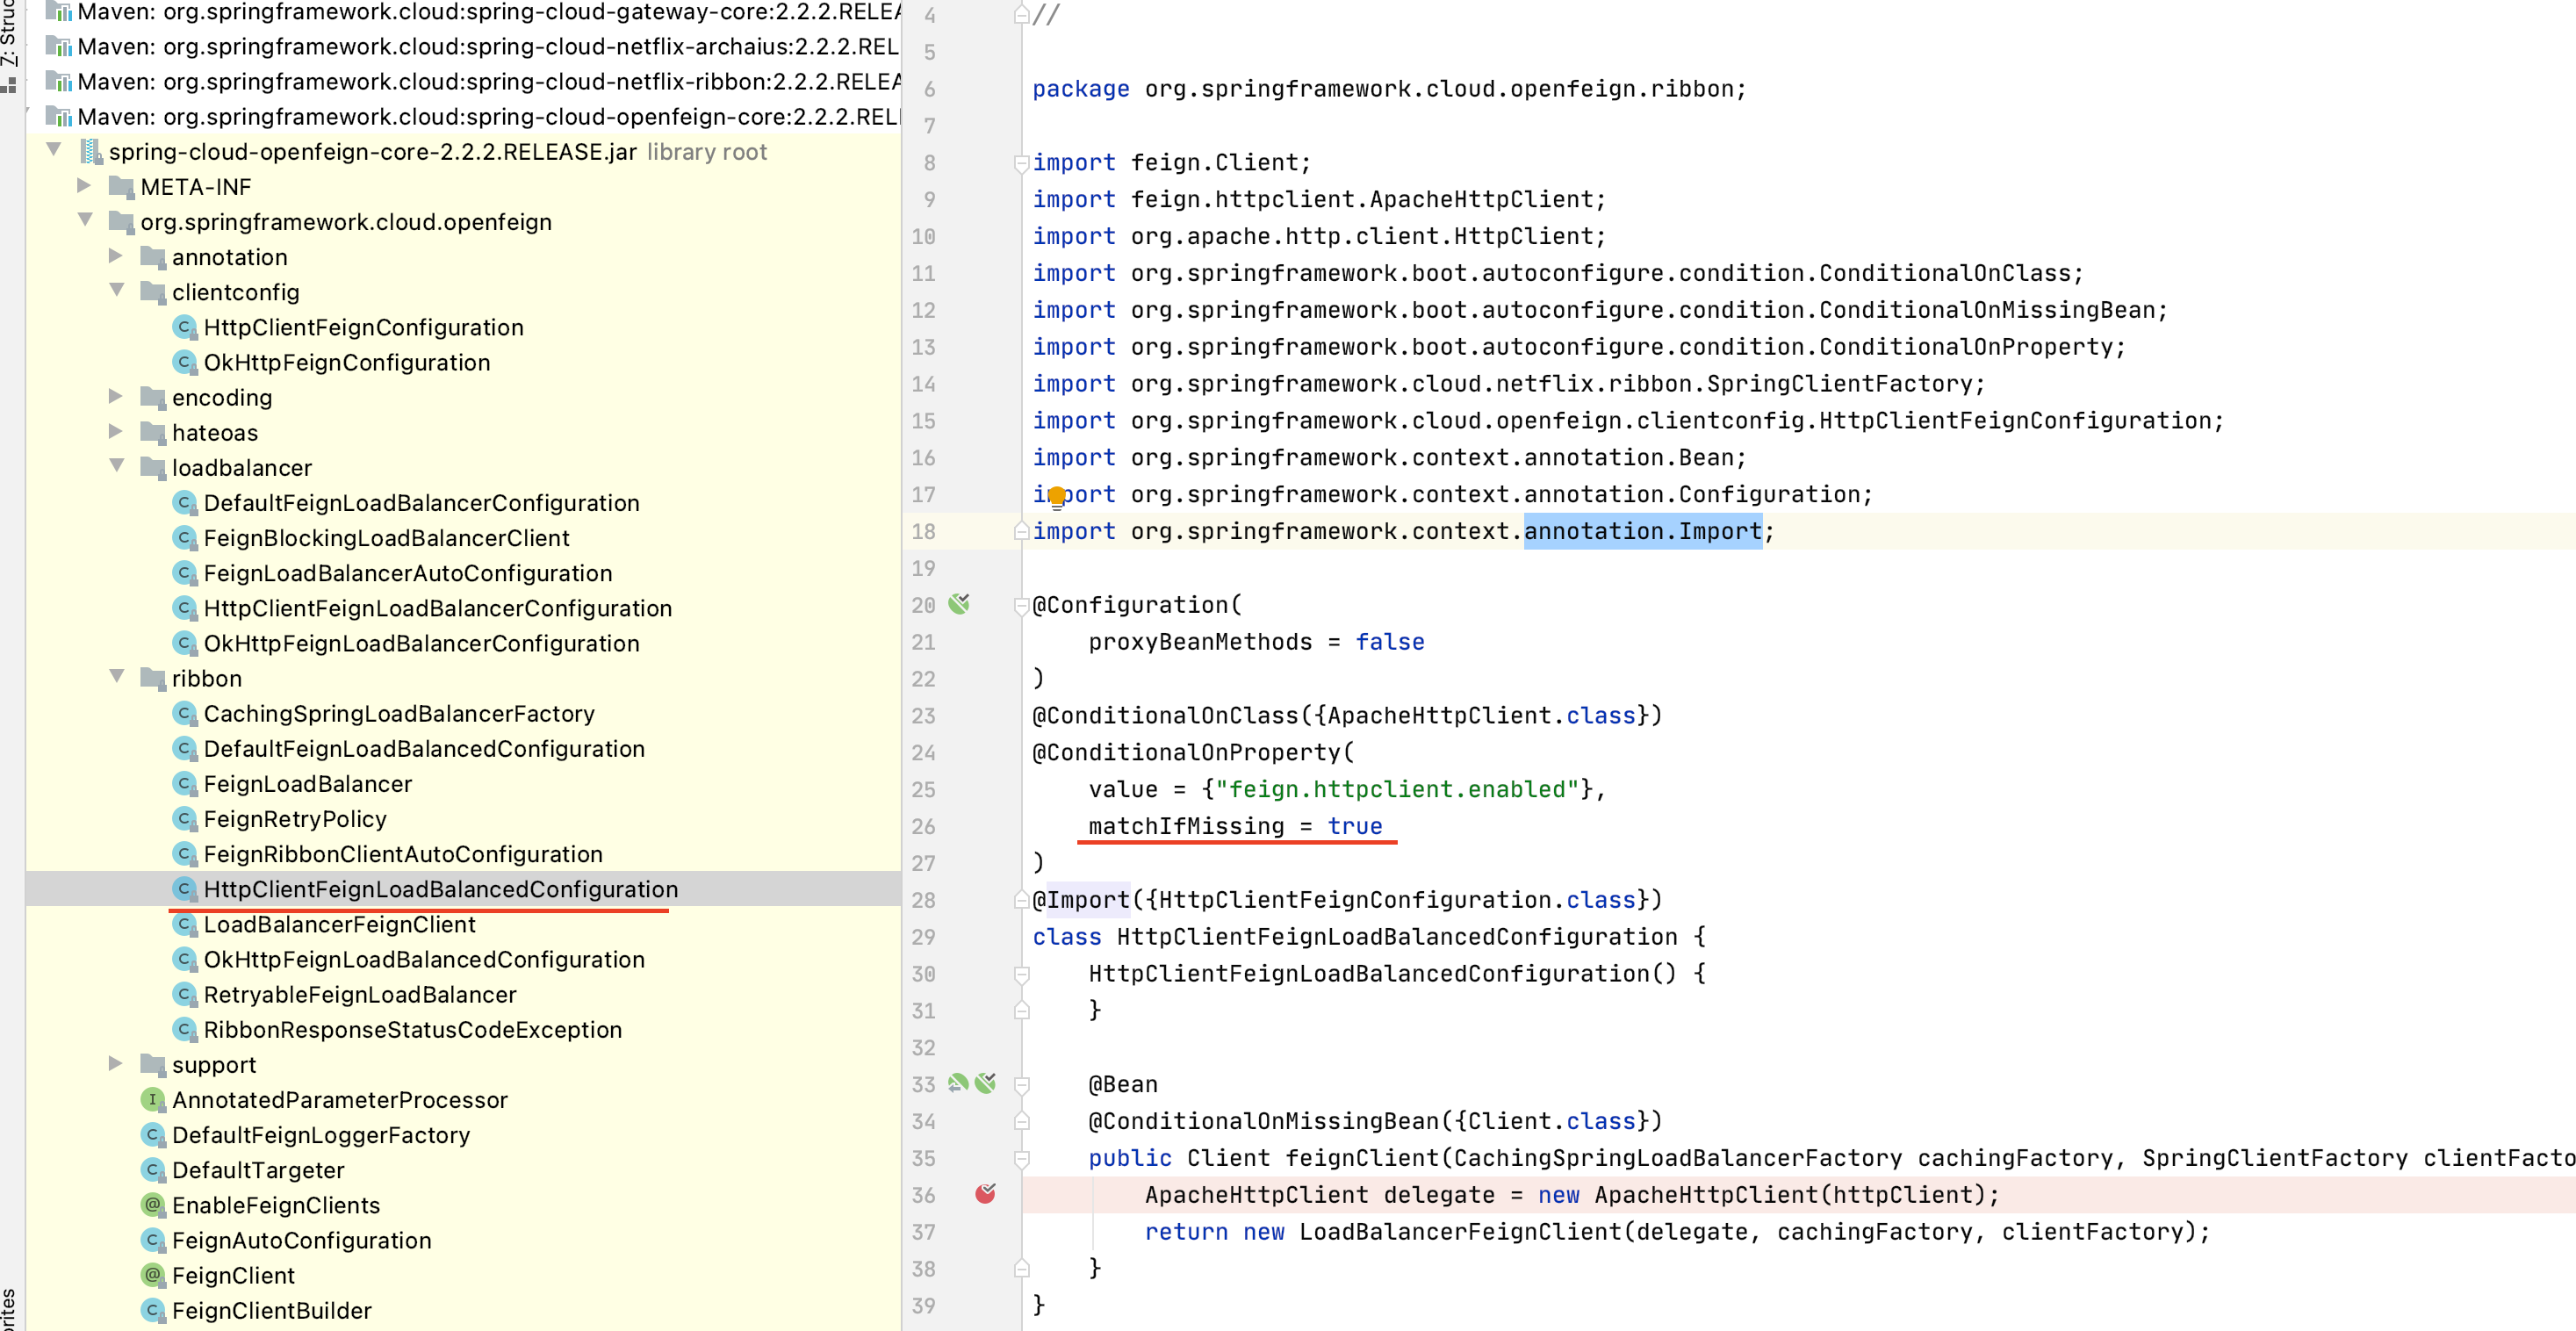The width and height of the screenshot is (2576, 1331).
Task: Toggle the breakpoint on line 36
Action: tap(986, 1195)
